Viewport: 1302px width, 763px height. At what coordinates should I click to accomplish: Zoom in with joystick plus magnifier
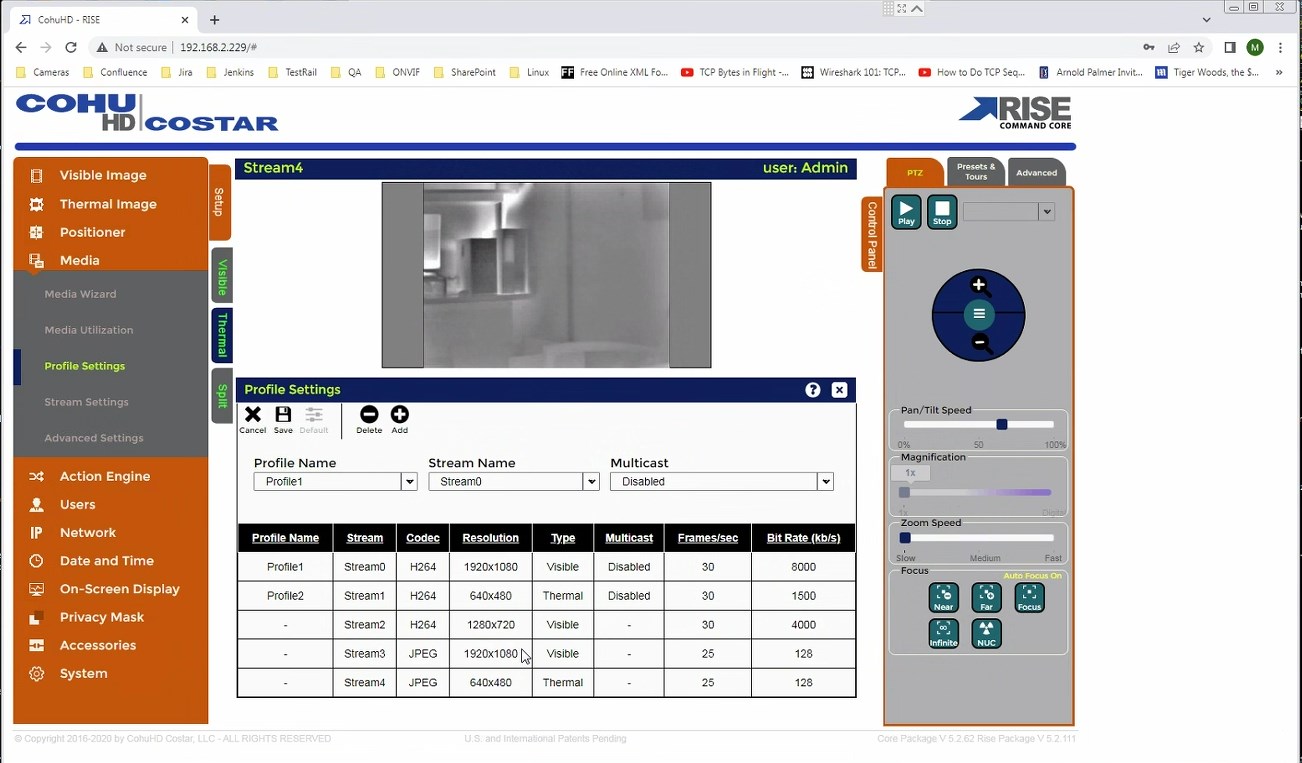pyautogui.click(x=979, y=286)
